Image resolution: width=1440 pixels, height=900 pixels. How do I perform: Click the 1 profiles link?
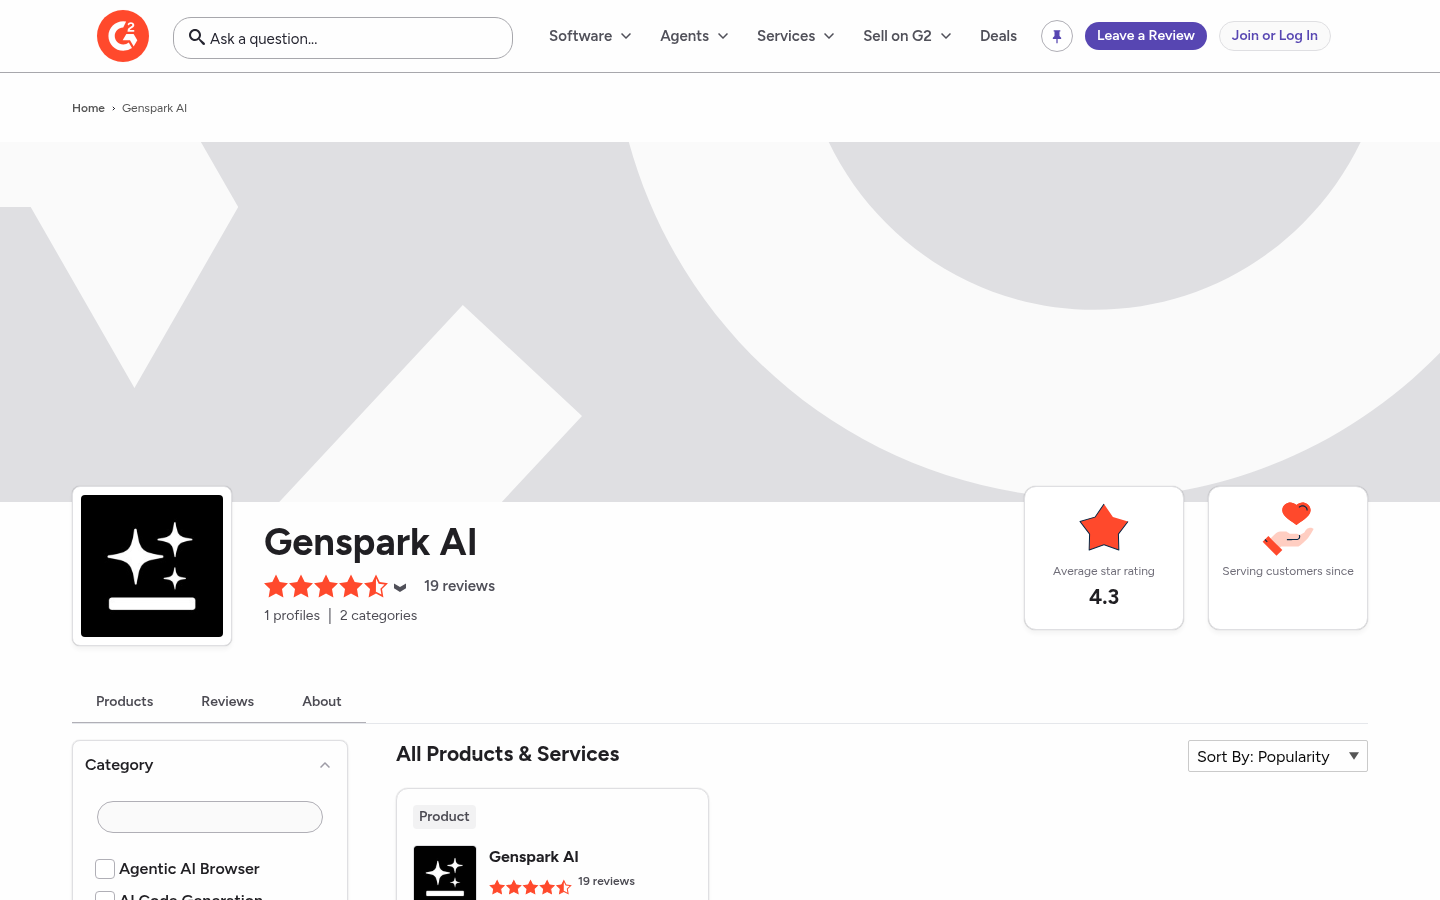point(292,615)
